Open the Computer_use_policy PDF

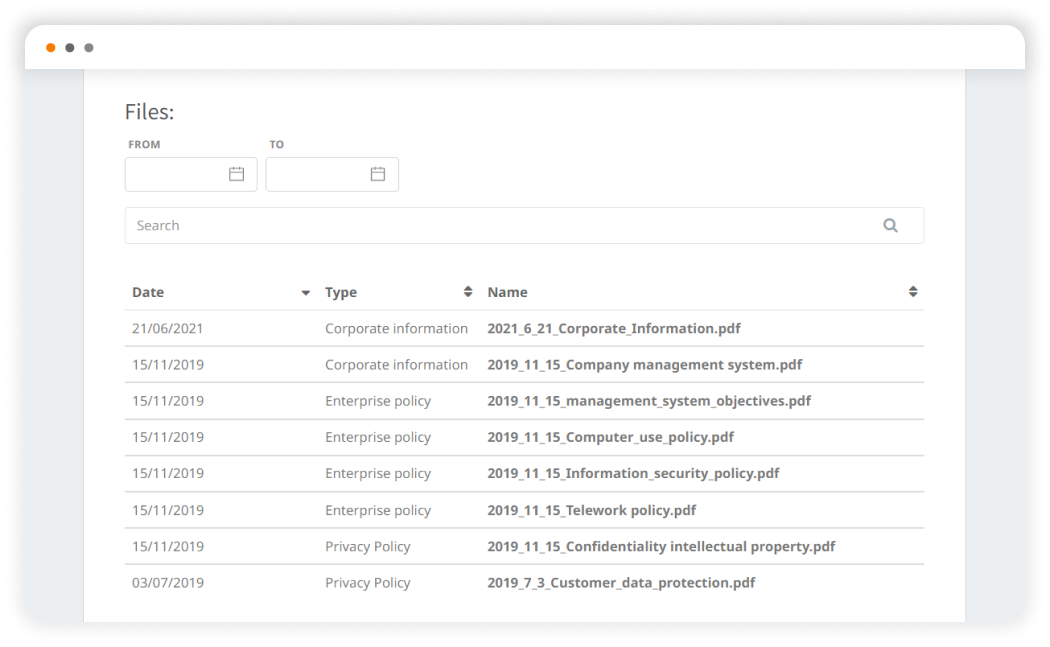pyautogui.click(x=610, y=437)
